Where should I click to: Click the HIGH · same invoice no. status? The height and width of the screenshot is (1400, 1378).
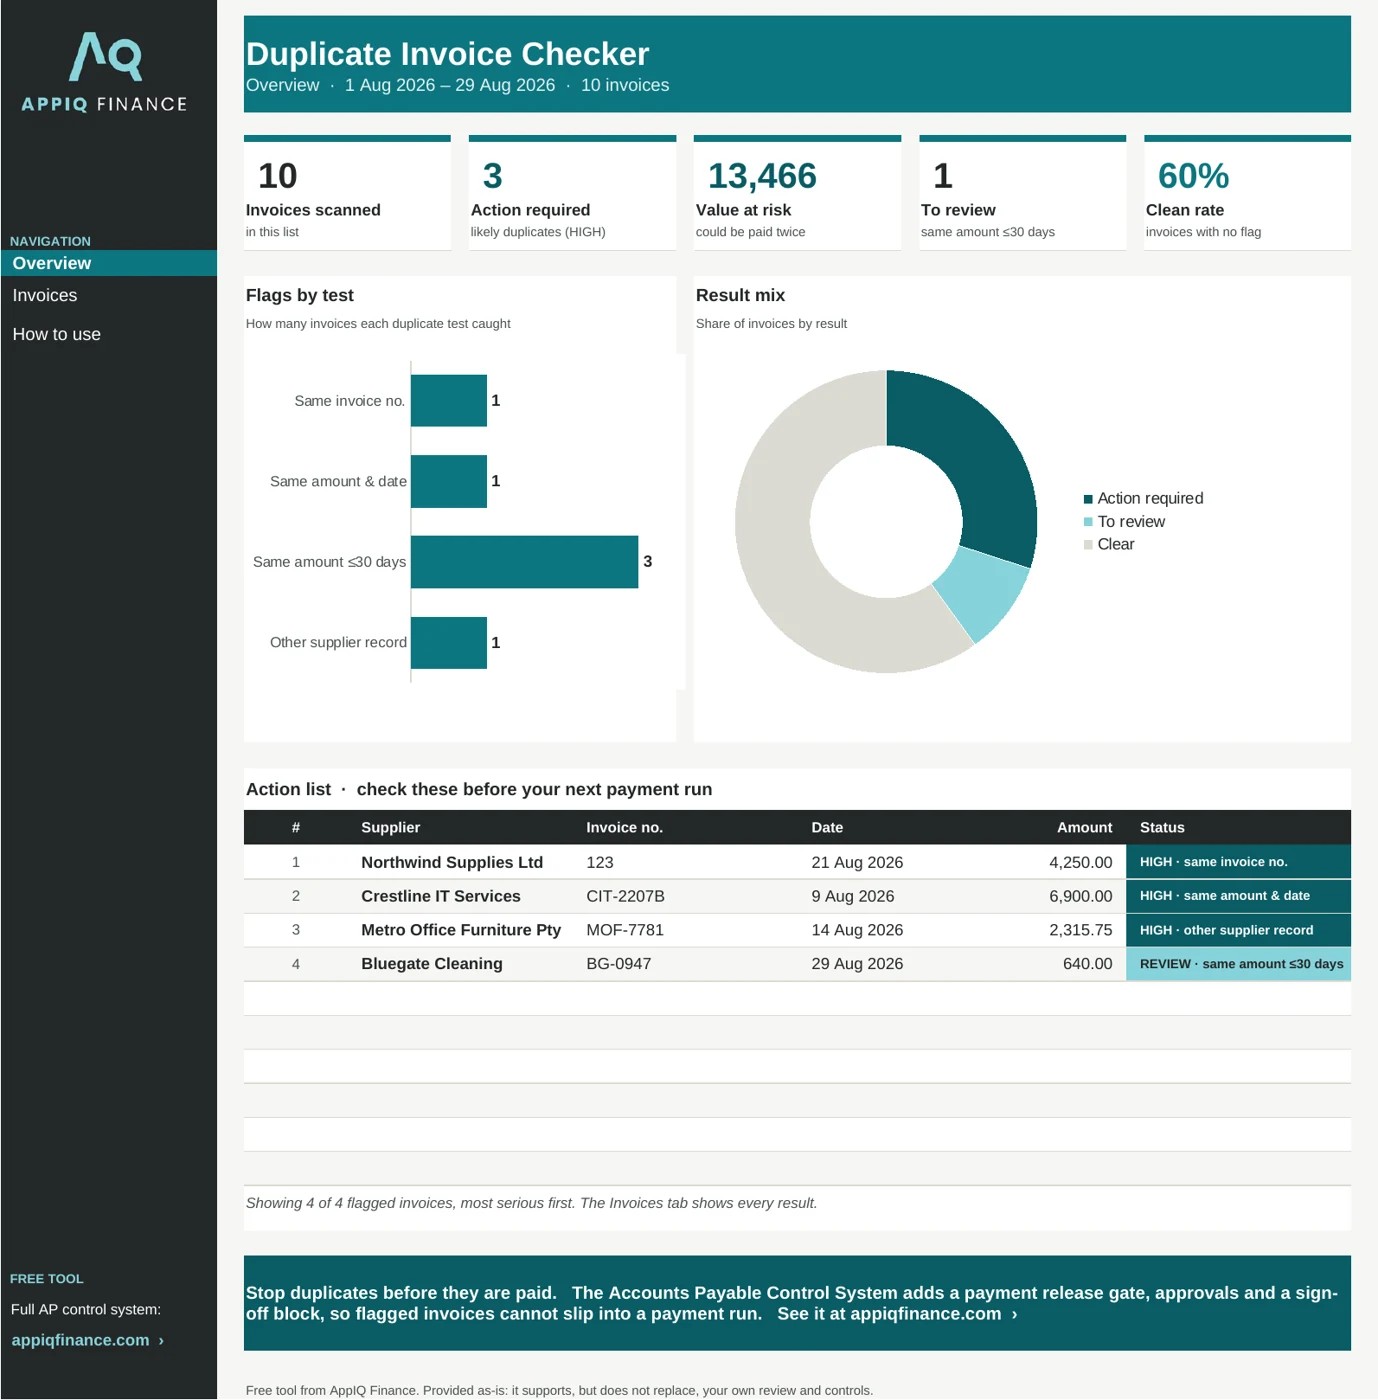point(1238,862)
